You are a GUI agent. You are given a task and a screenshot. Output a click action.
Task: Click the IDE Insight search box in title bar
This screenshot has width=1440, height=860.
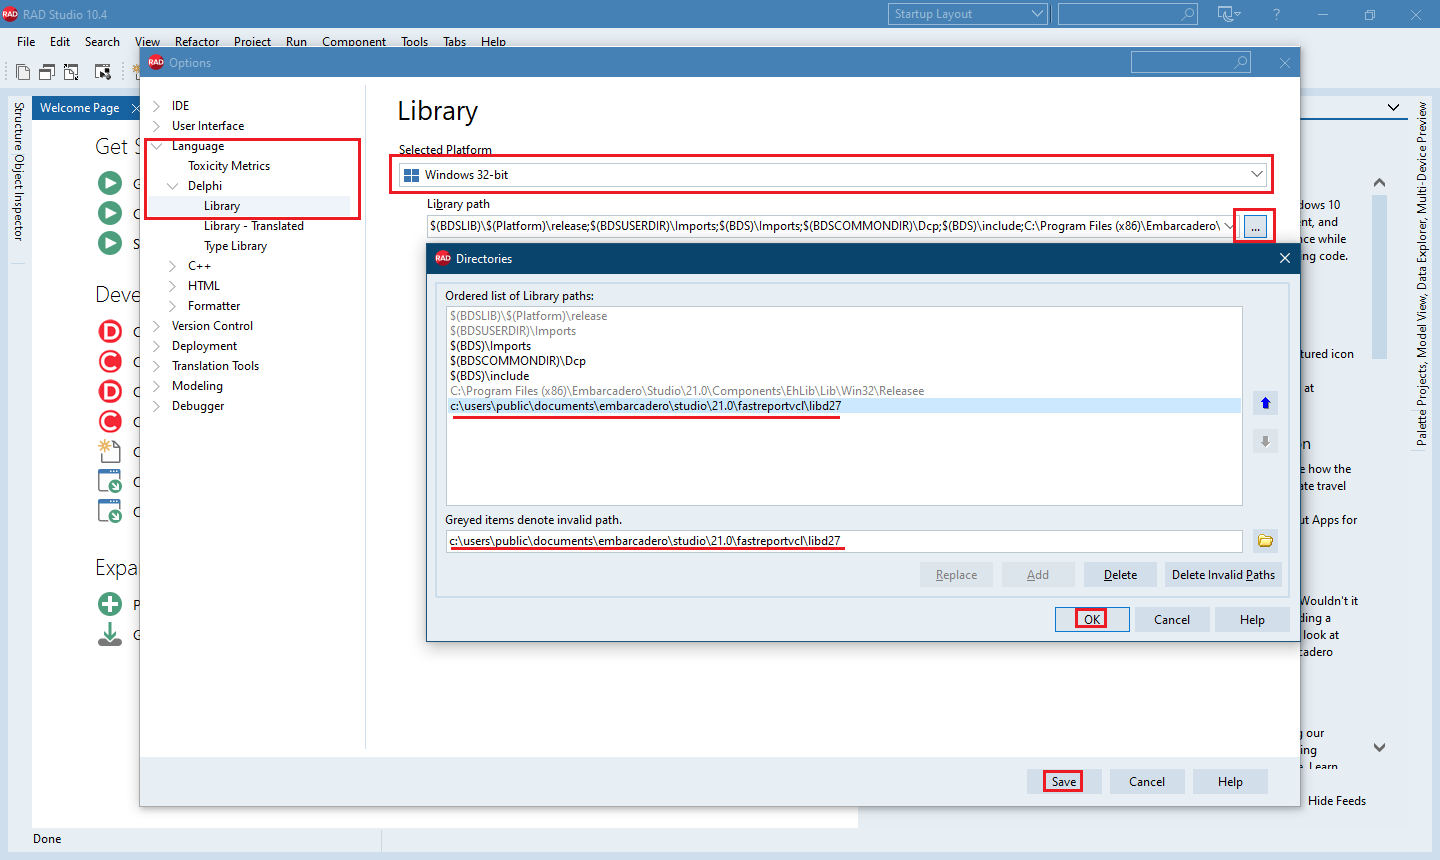click(x=1127, y=14)
